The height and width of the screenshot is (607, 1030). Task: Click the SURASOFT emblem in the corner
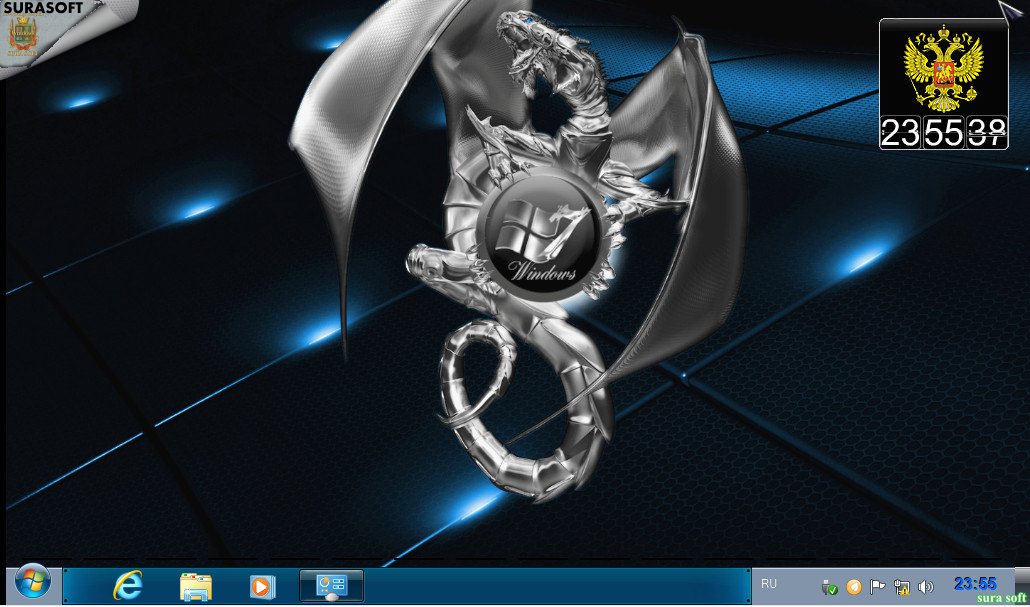23,36
